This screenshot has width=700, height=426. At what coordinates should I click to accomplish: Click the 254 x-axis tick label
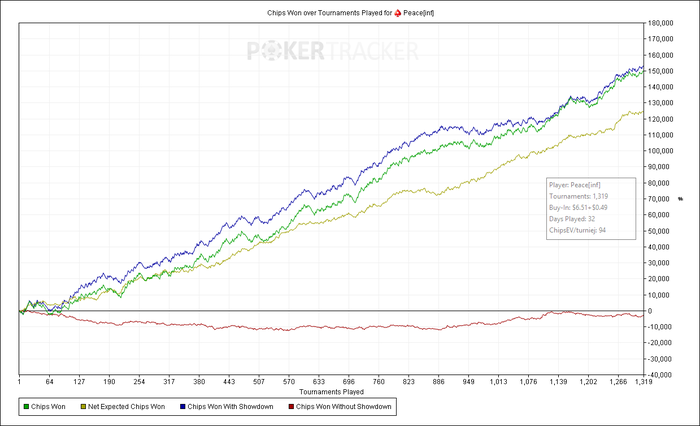point(139,382)
